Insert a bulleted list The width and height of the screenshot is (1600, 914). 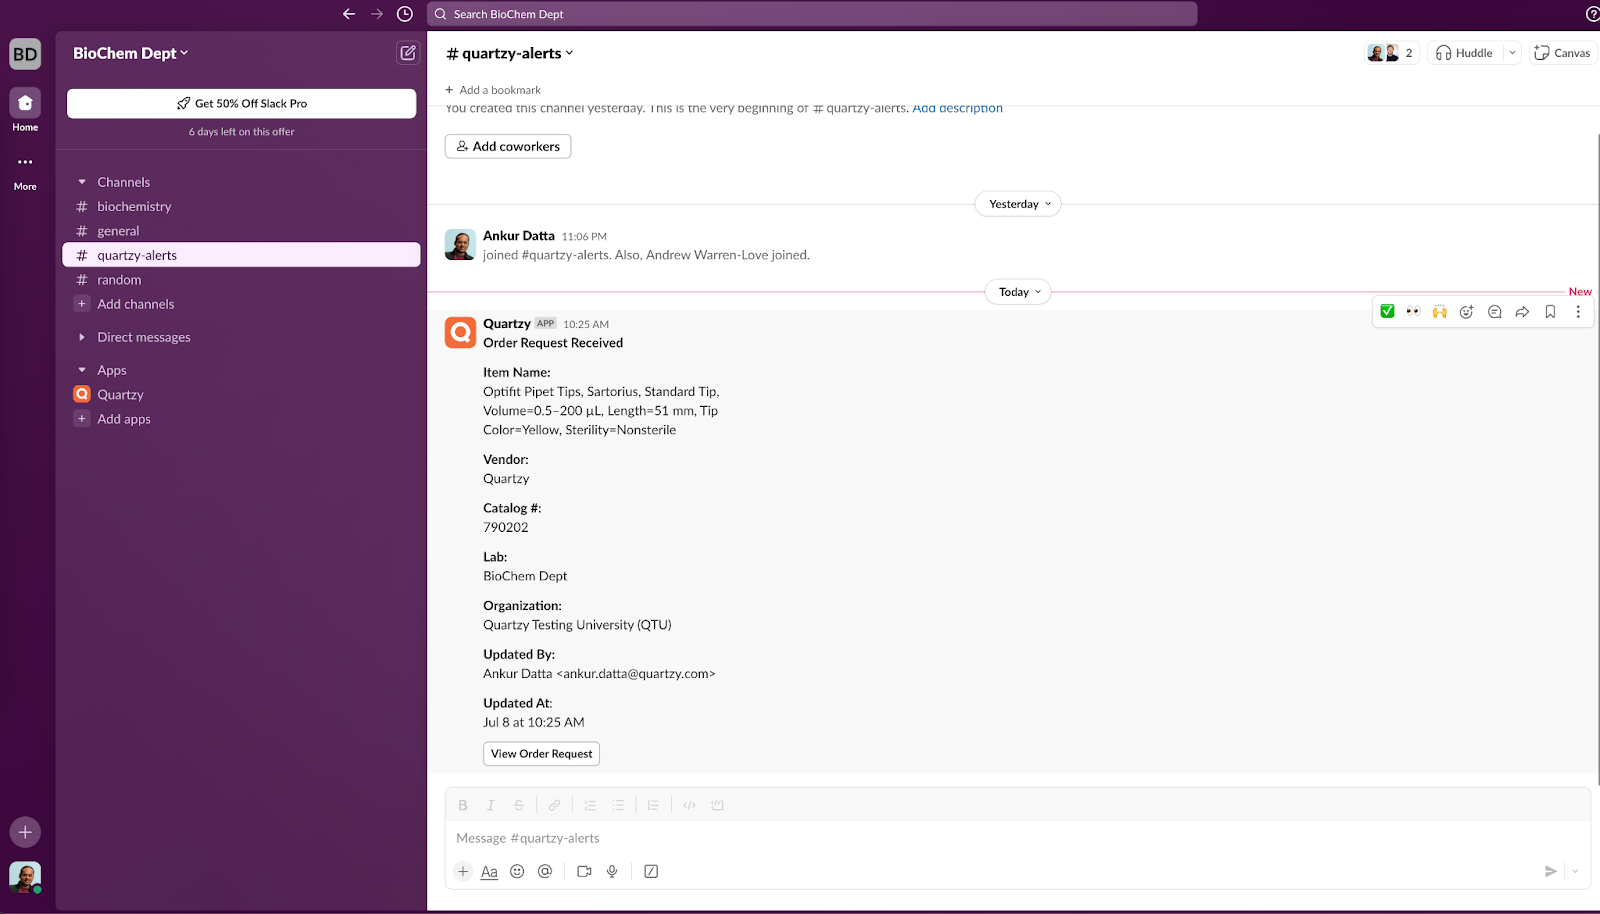coord(618,805)
